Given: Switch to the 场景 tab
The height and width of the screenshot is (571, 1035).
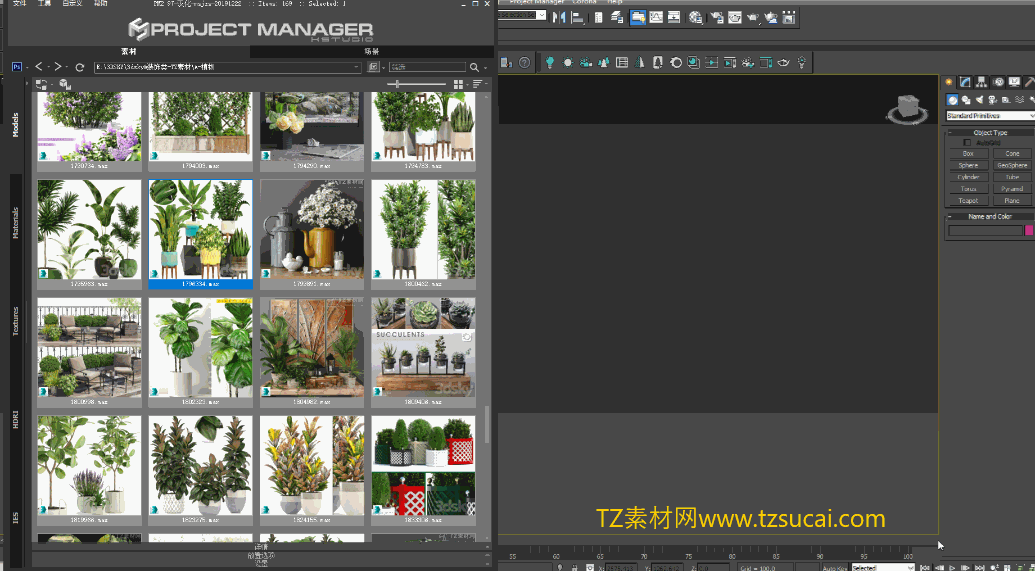Looking at the screenshot, I should [372, 51].
